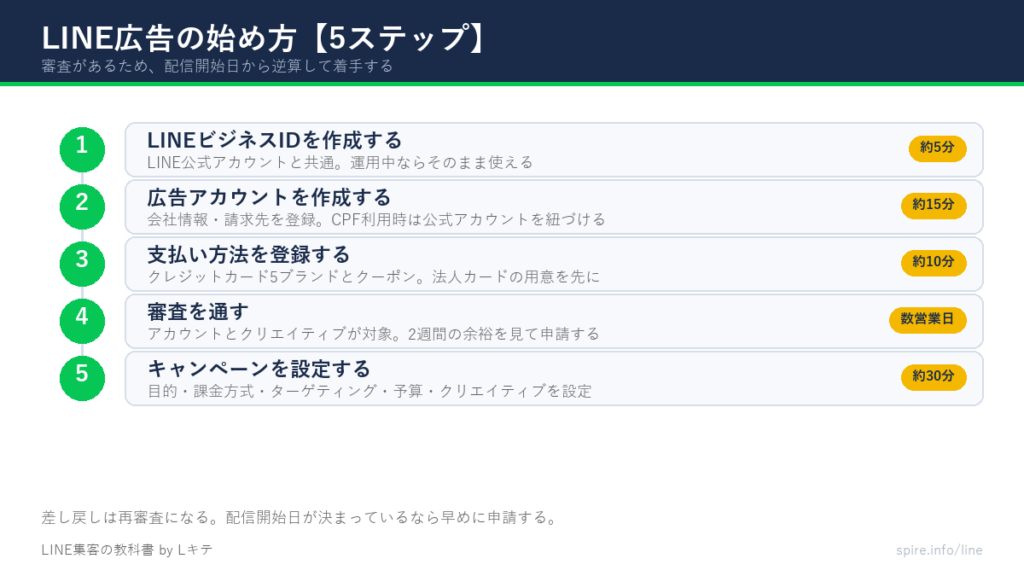
Task: Click the 支払い方法を登録する heading
Action: 249,255
